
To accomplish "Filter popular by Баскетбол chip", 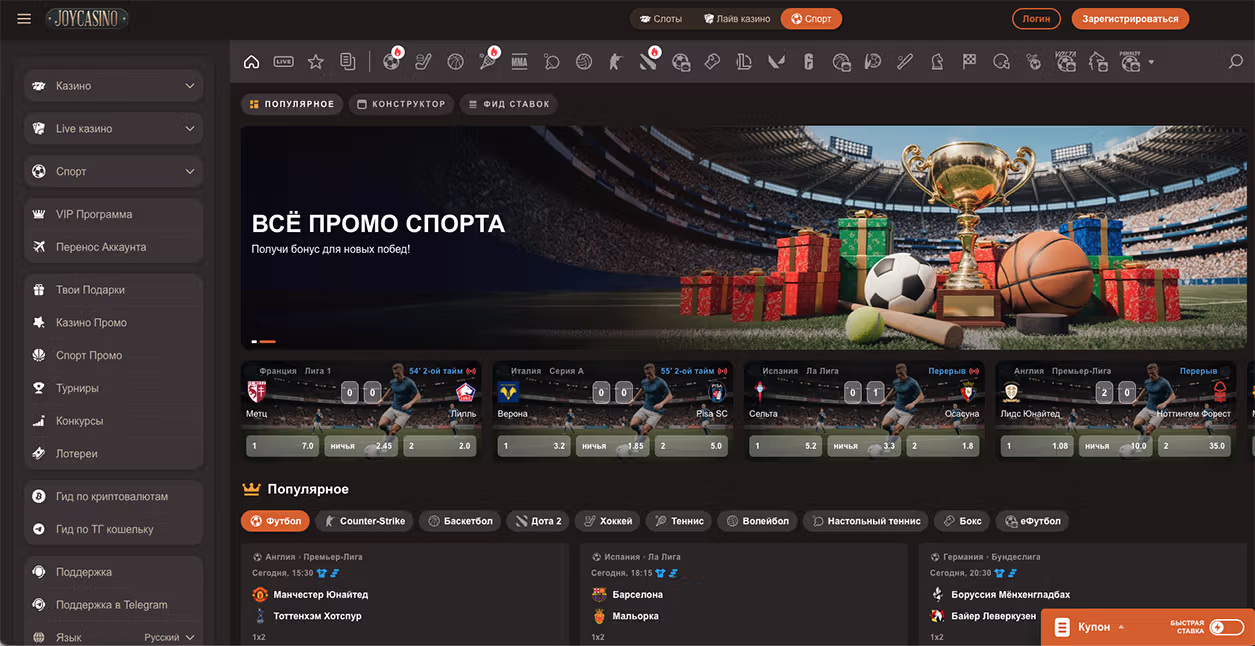I will (x=460, y=521).
